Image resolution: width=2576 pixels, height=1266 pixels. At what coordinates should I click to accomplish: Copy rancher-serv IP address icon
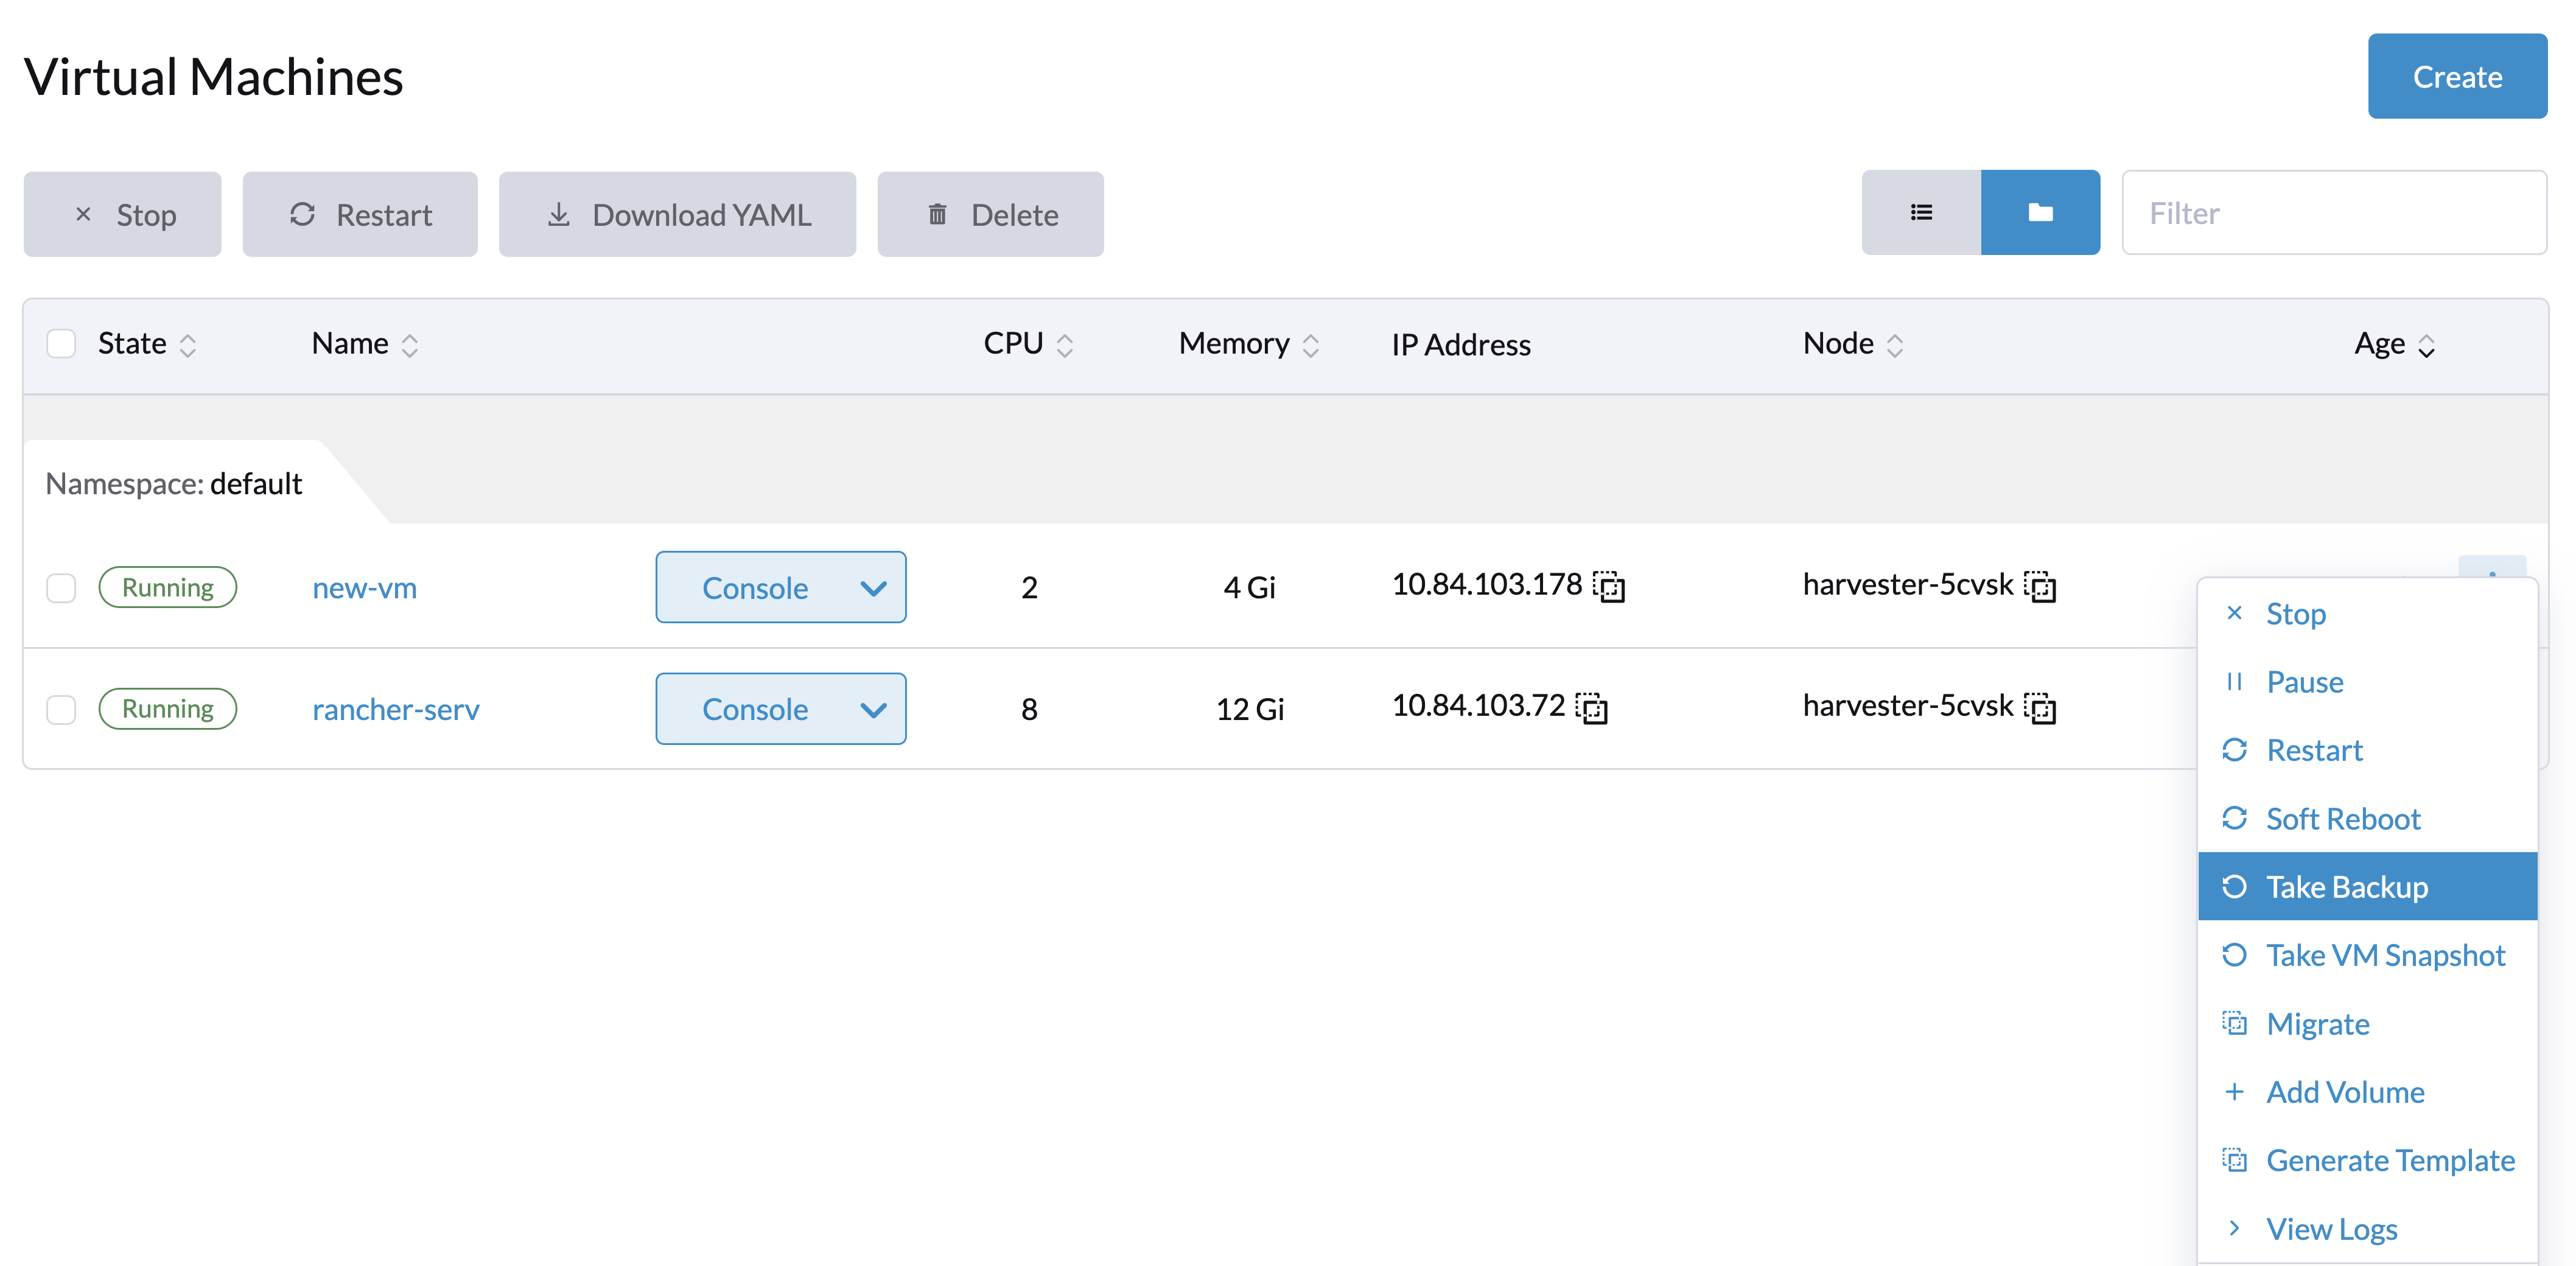(x=1591, y=708)
